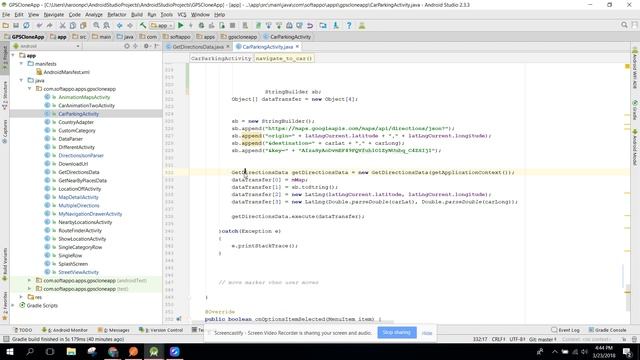Click the GPSCloneApp breadcrumb in navigation bar

(24, 37)
